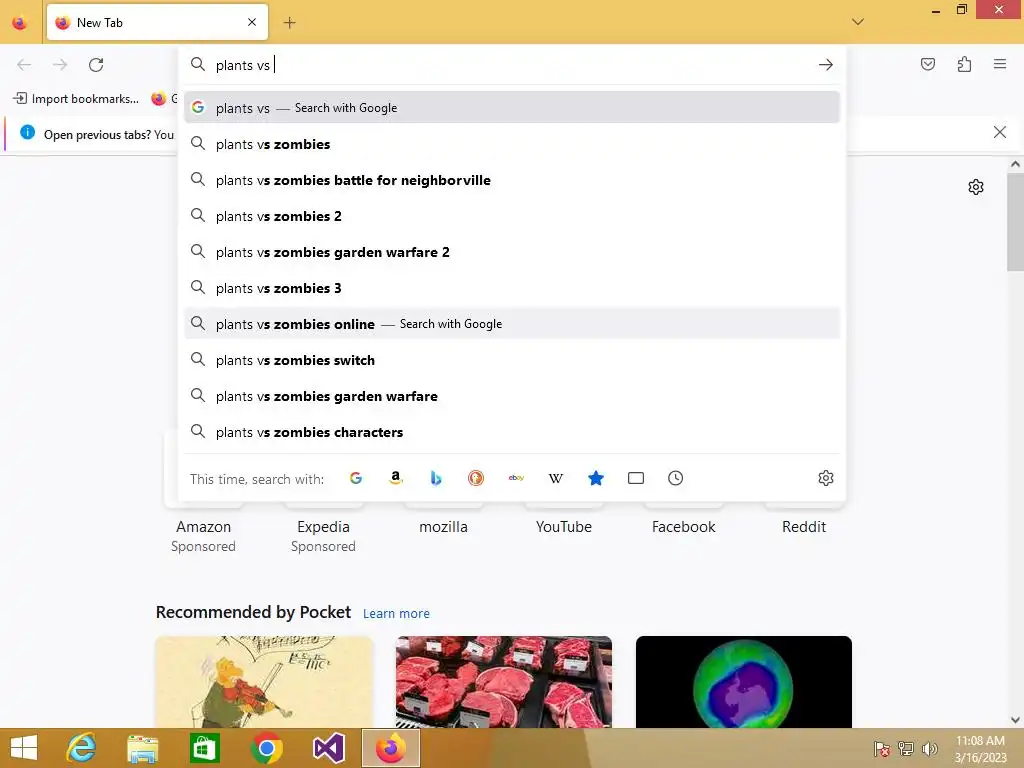Select suggestion 'plants vs zombies characters'
The width and height of the screenshot is (1024, 768).
pos(512,432)
